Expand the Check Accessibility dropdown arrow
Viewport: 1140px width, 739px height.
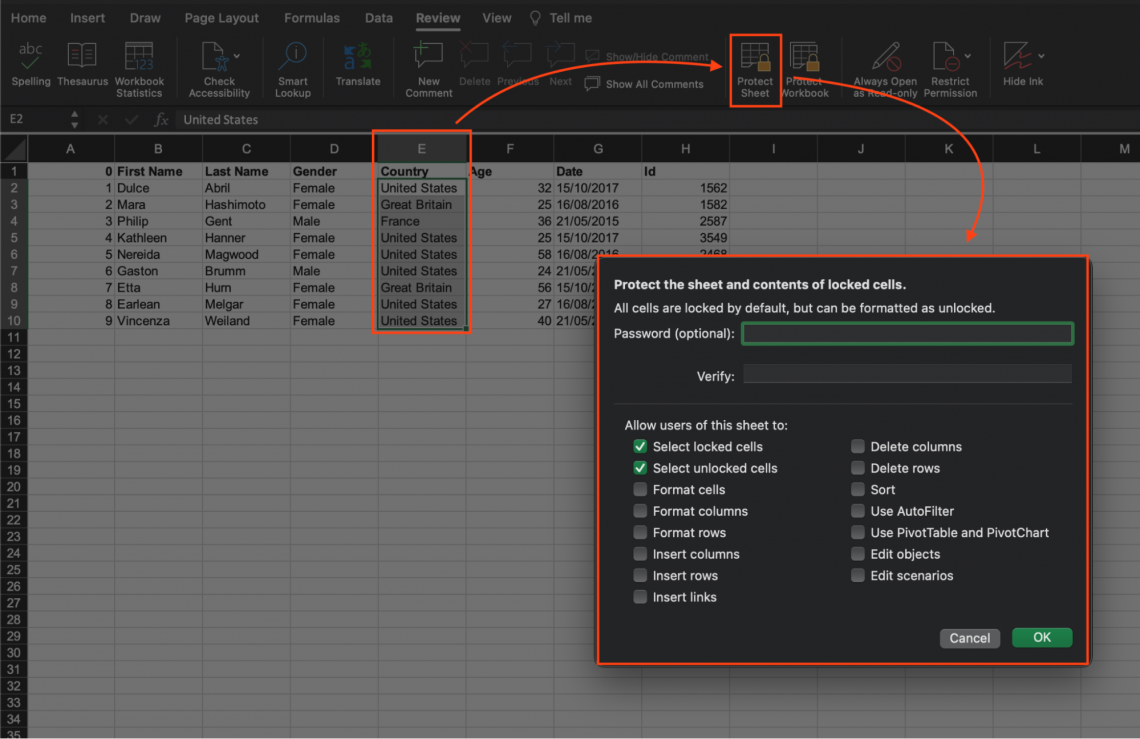point(236,56)
